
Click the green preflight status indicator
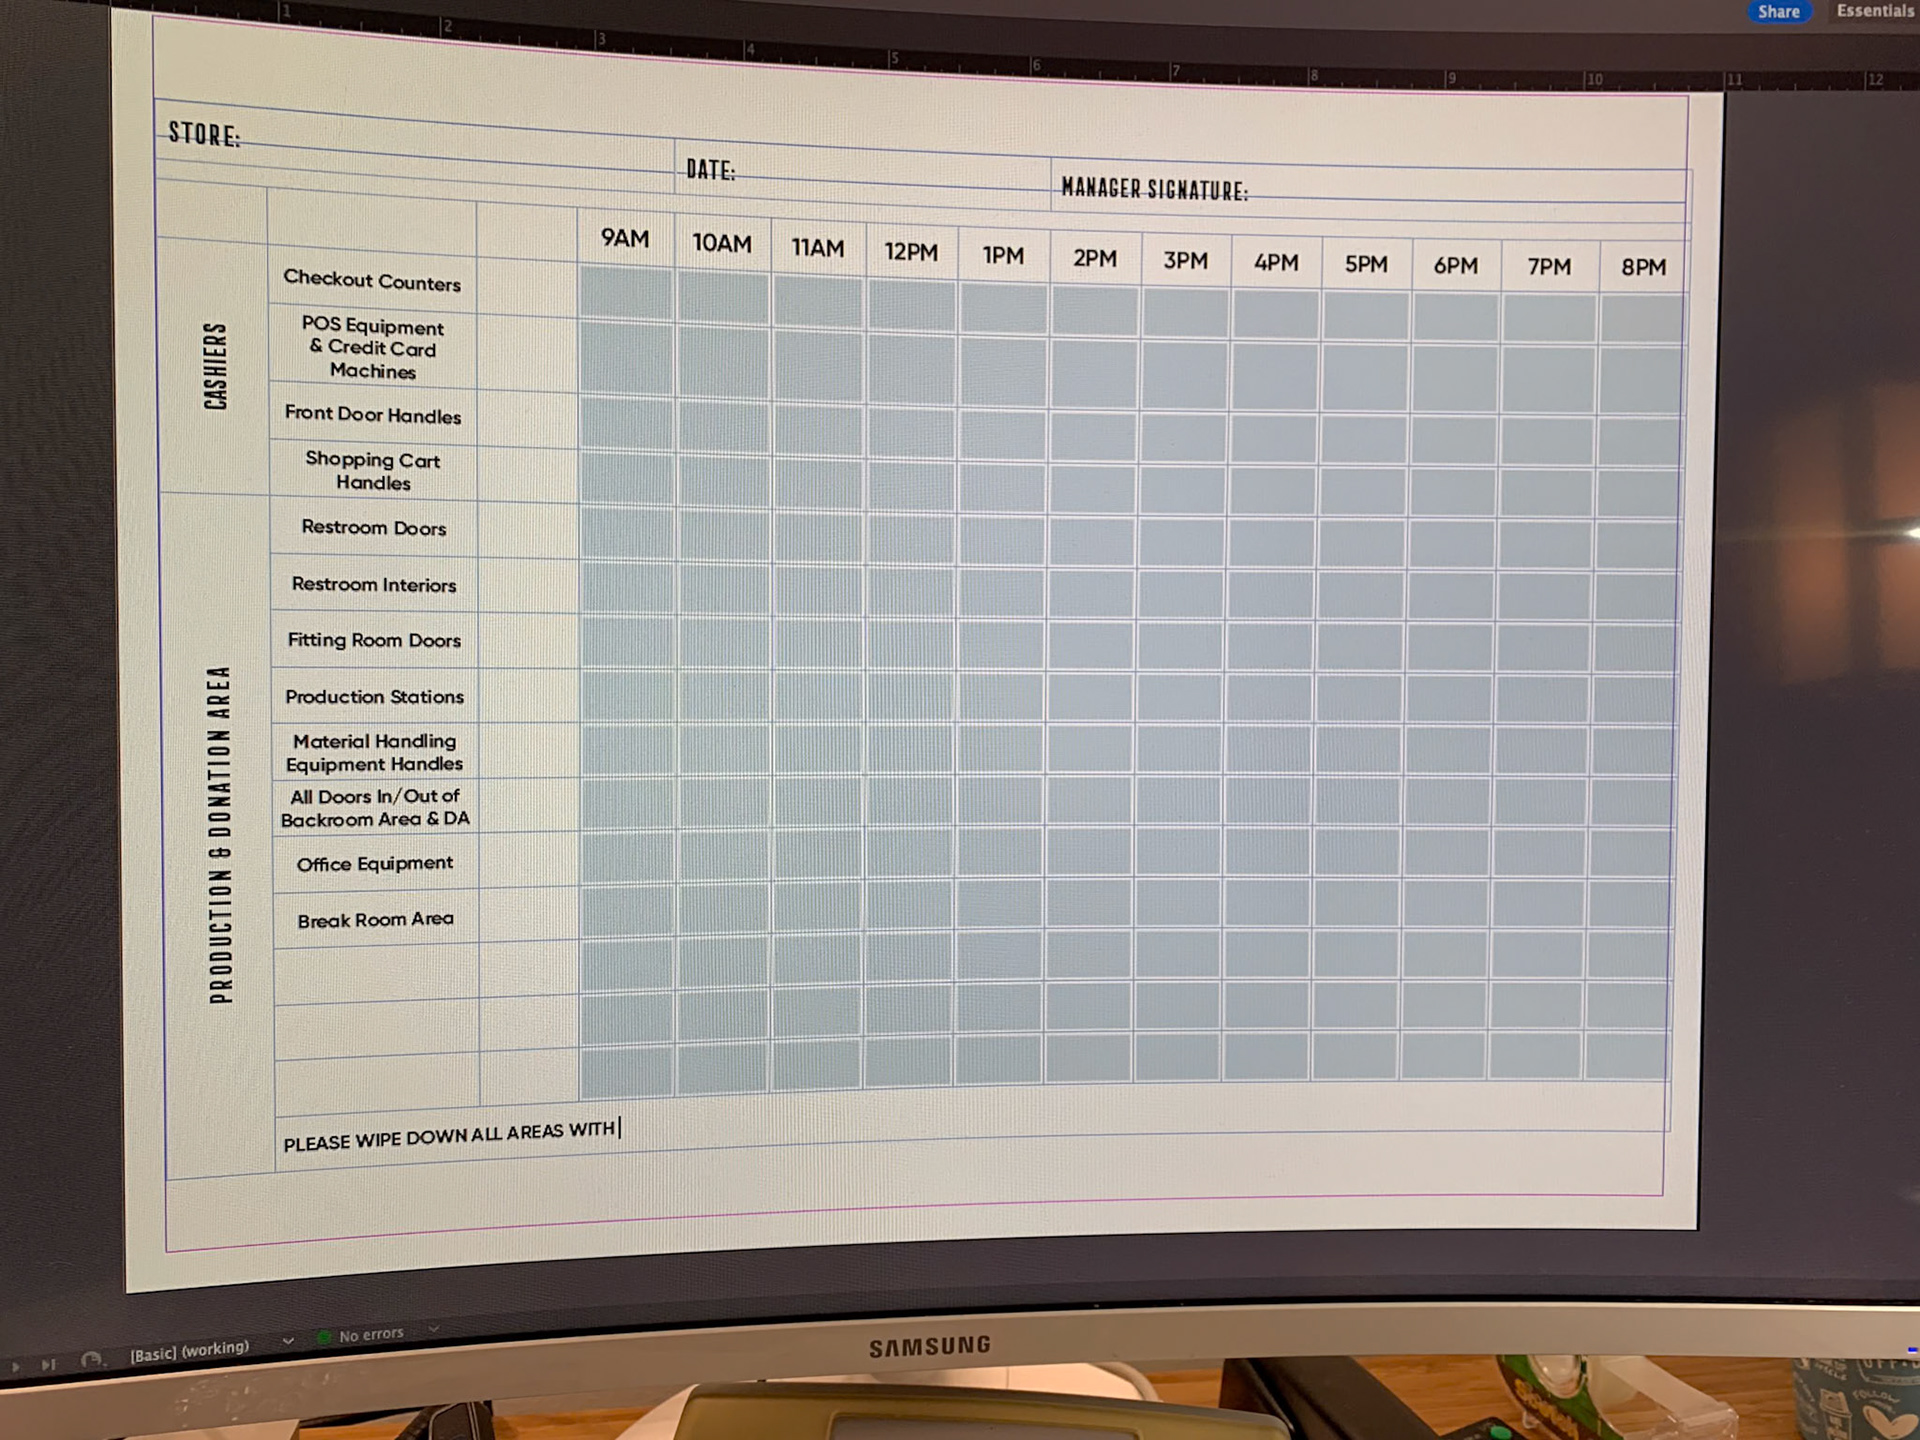coord(324,1337)
